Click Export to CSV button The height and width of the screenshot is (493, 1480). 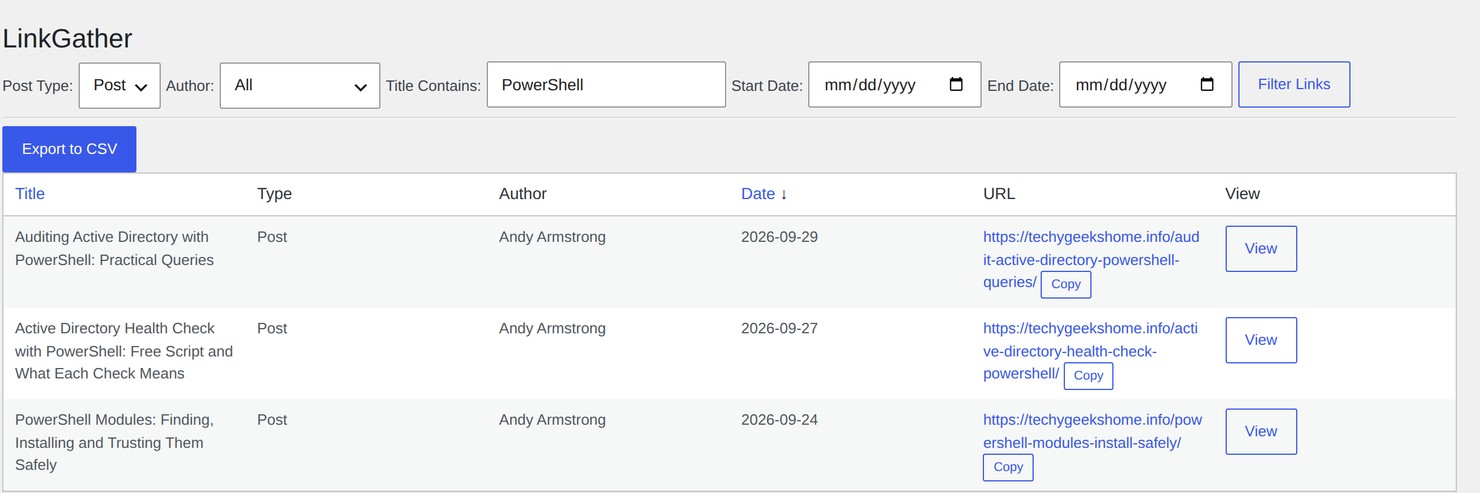tap(69, 149)
